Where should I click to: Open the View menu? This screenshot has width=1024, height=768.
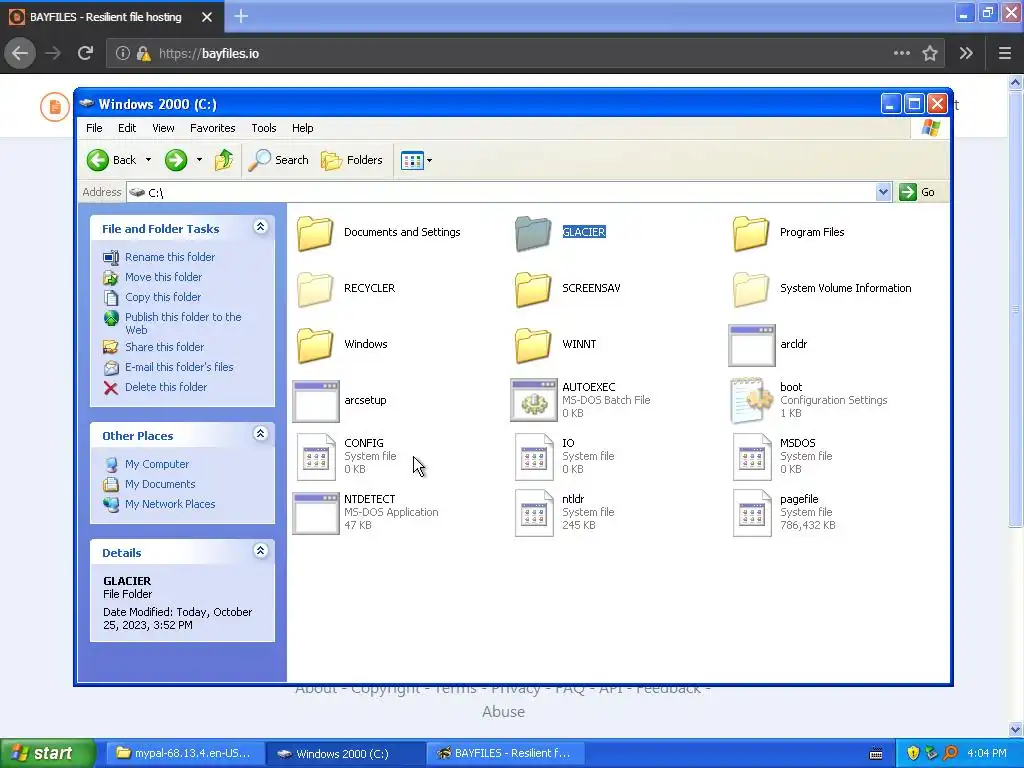[163, 128]
